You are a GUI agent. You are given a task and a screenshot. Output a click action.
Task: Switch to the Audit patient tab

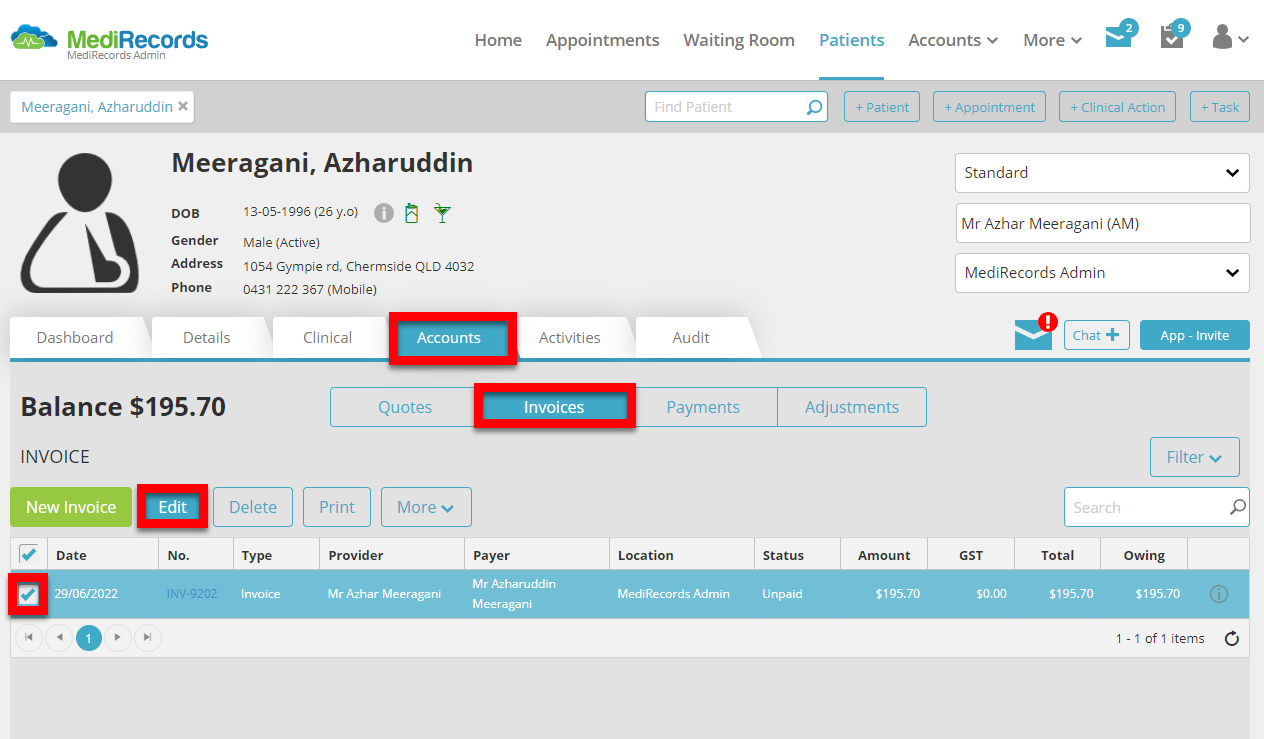click(x=691, y=338)
